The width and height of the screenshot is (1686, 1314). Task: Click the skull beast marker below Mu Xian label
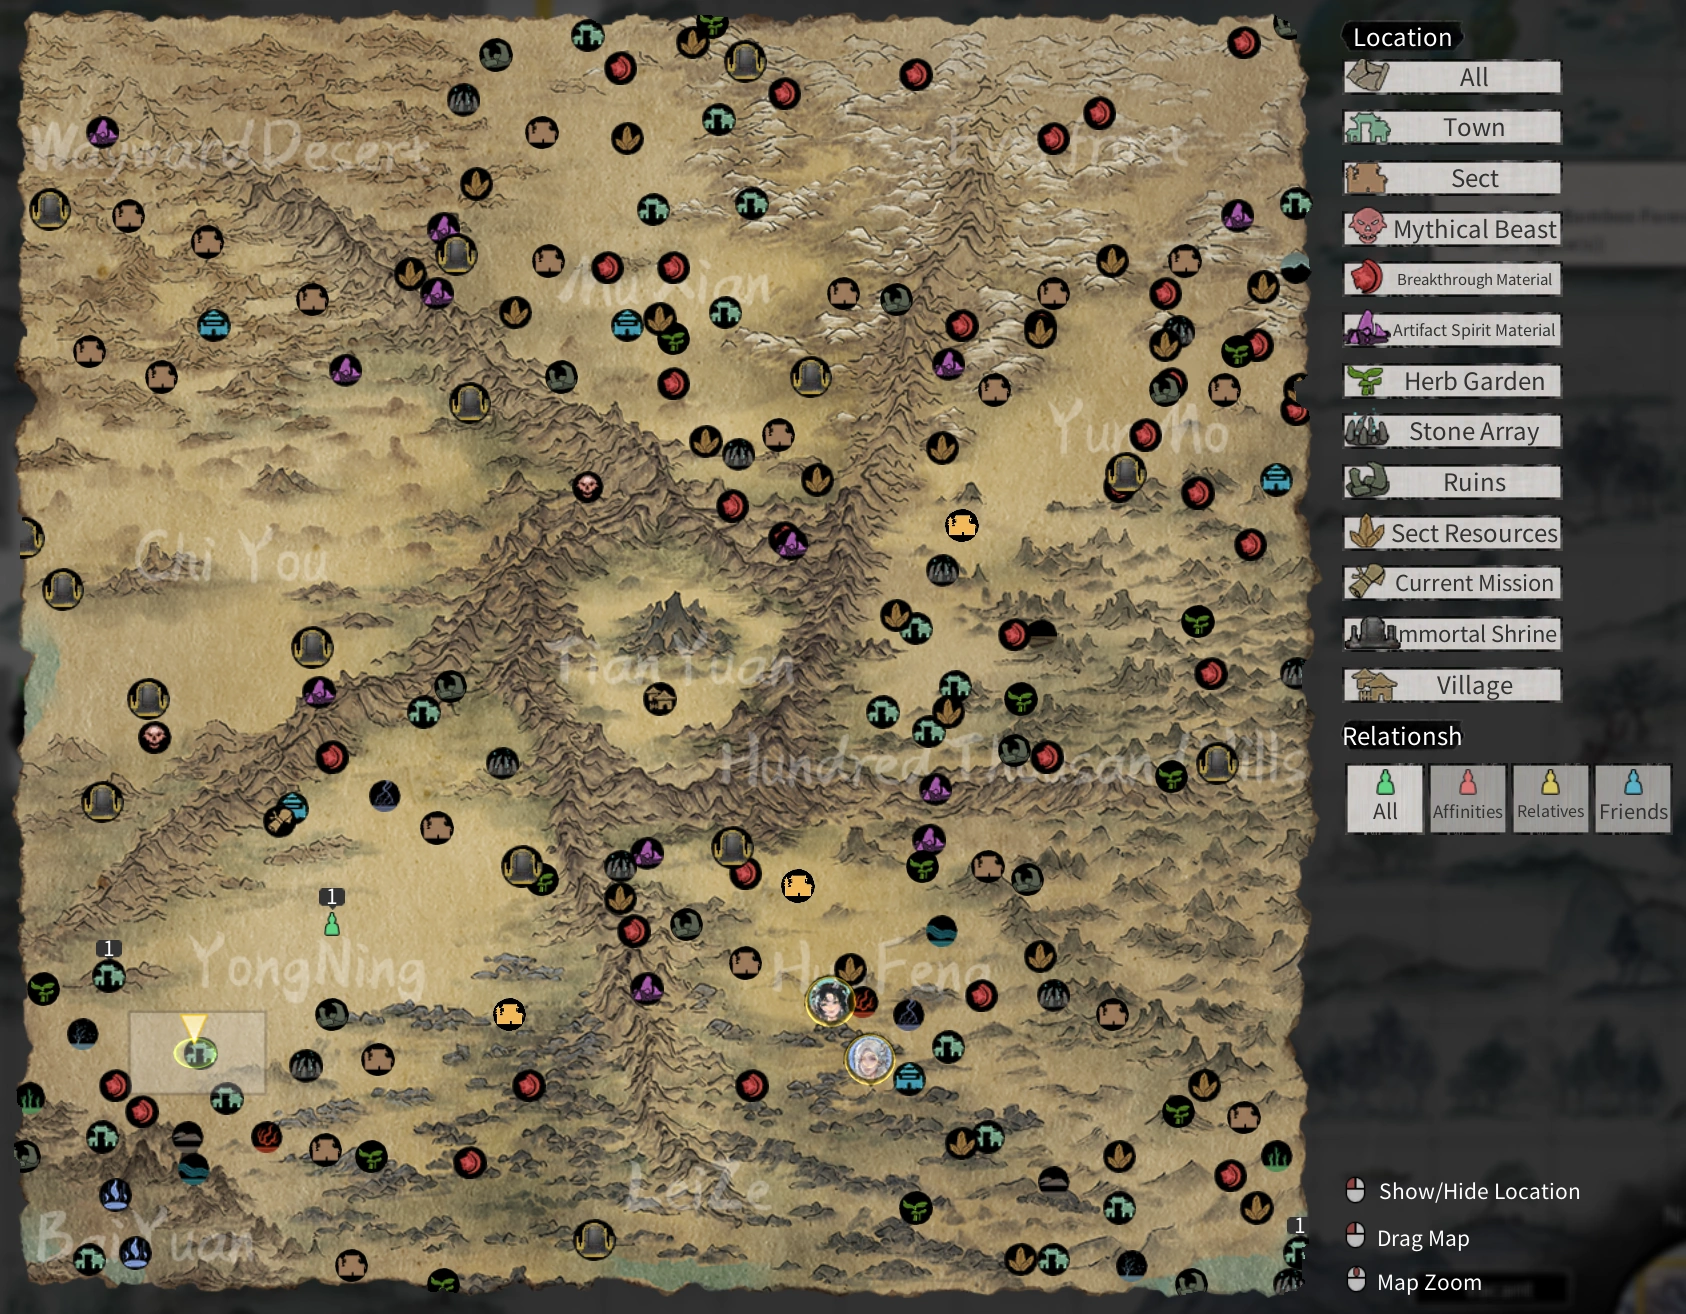[x=587, y=487]
